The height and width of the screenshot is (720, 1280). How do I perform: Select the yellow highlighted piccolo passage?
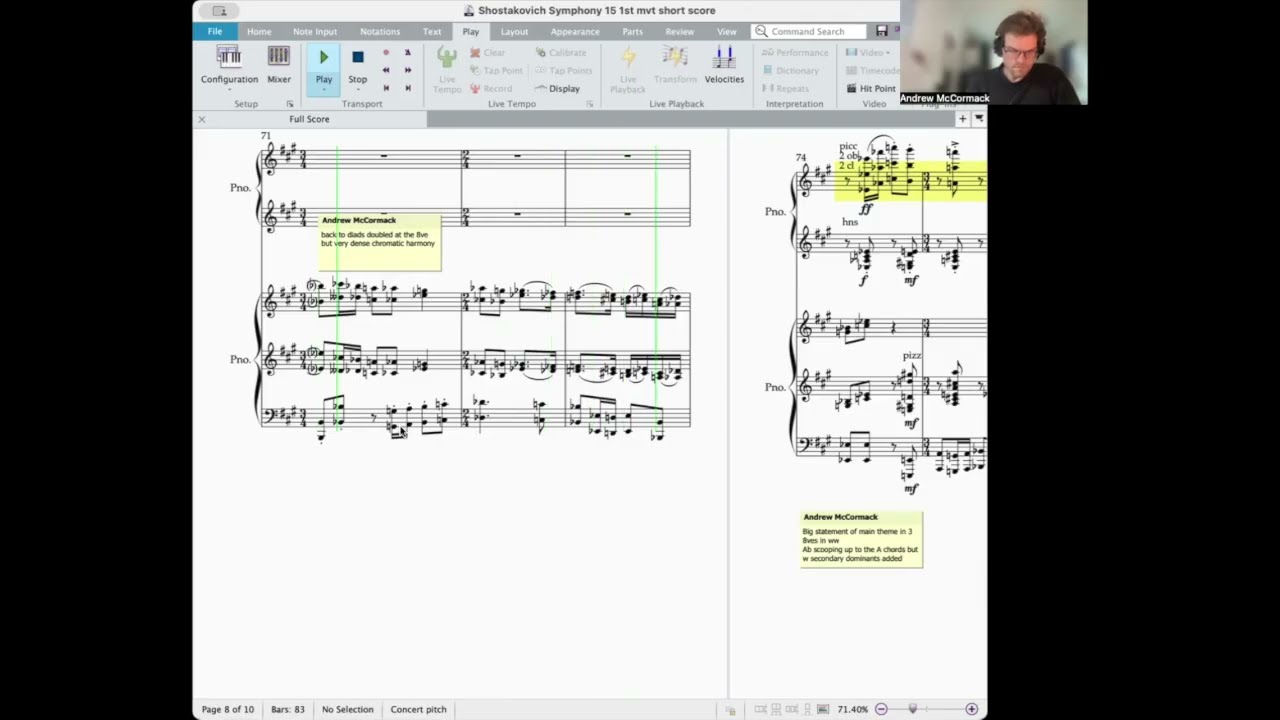(911, 180)
